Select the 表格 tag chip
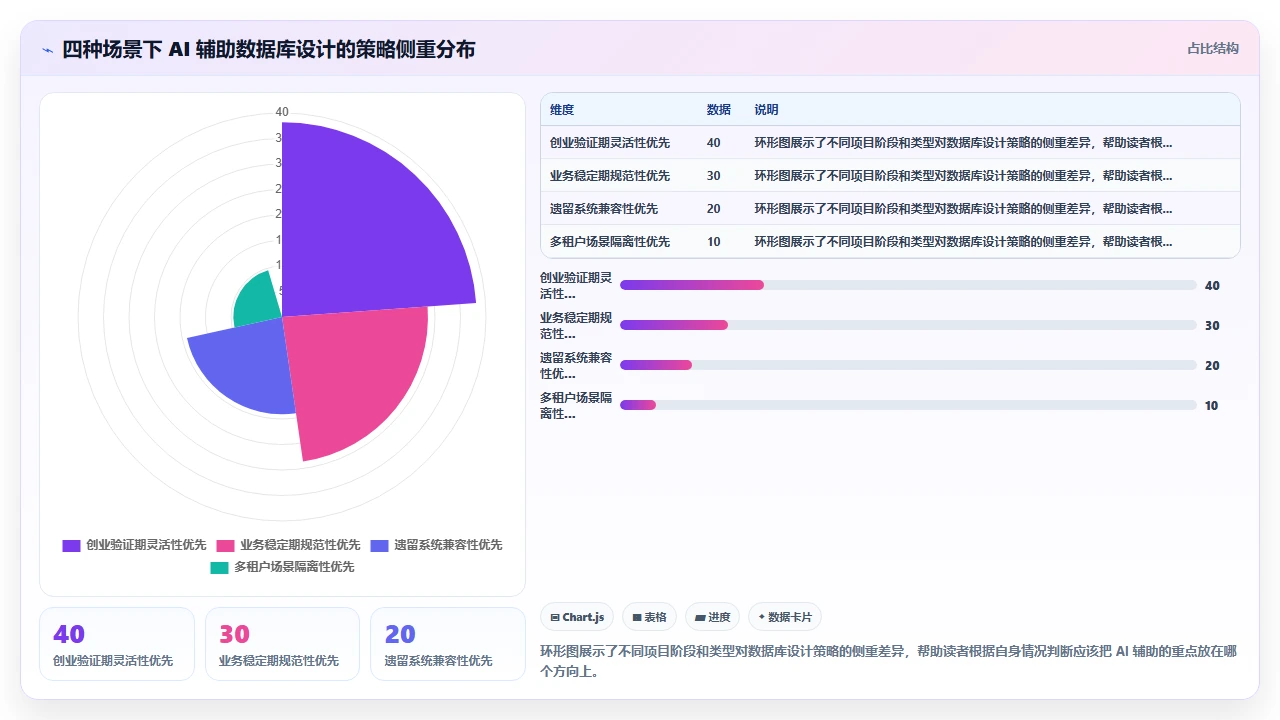Viewport: 1280px width, 720px height. pyautogui.click(x=649, y=618)
